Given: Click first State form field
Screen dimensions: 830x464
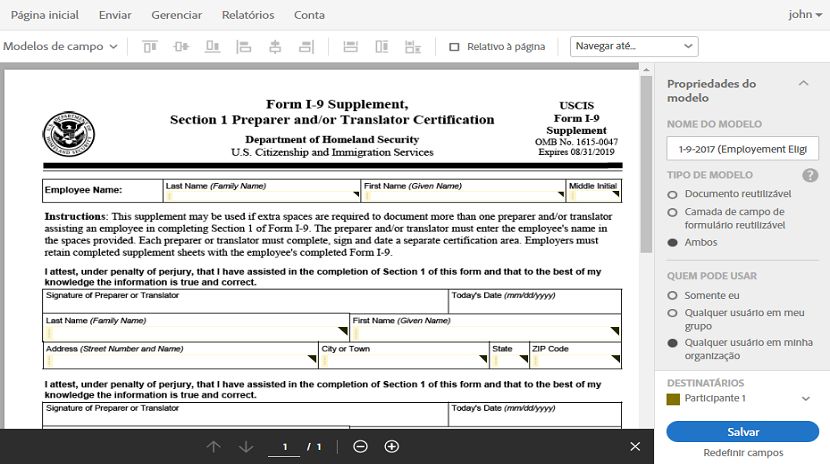Looking at the screenshot, I should point(510,361).
